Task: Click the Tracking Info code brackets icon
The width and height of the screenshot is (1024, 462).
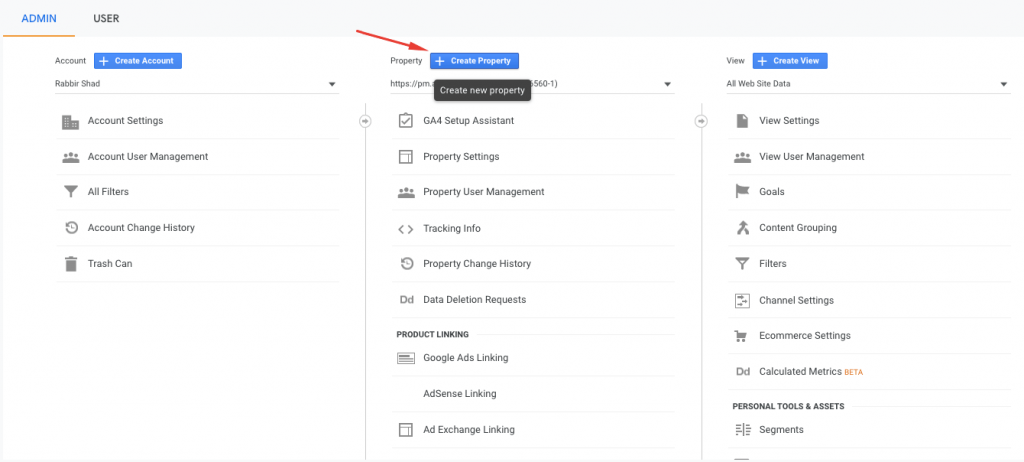Action: tap(405, 229)
